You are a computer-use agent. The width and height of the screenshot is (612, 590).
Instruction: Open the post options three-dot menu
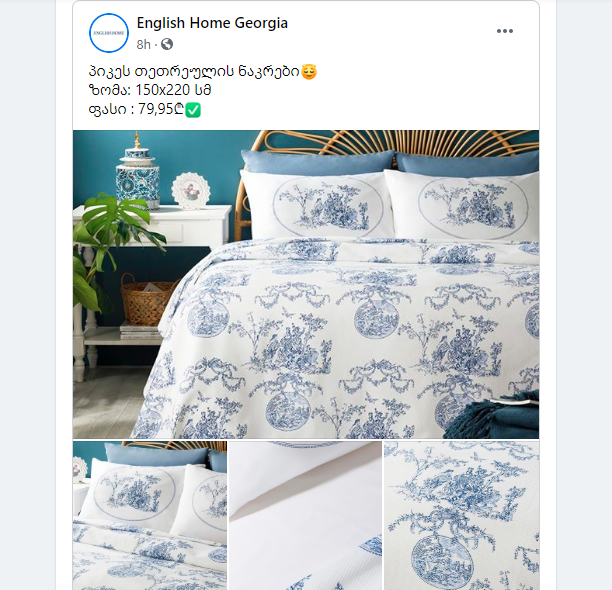pyautogui.click(x=504, y=31)
